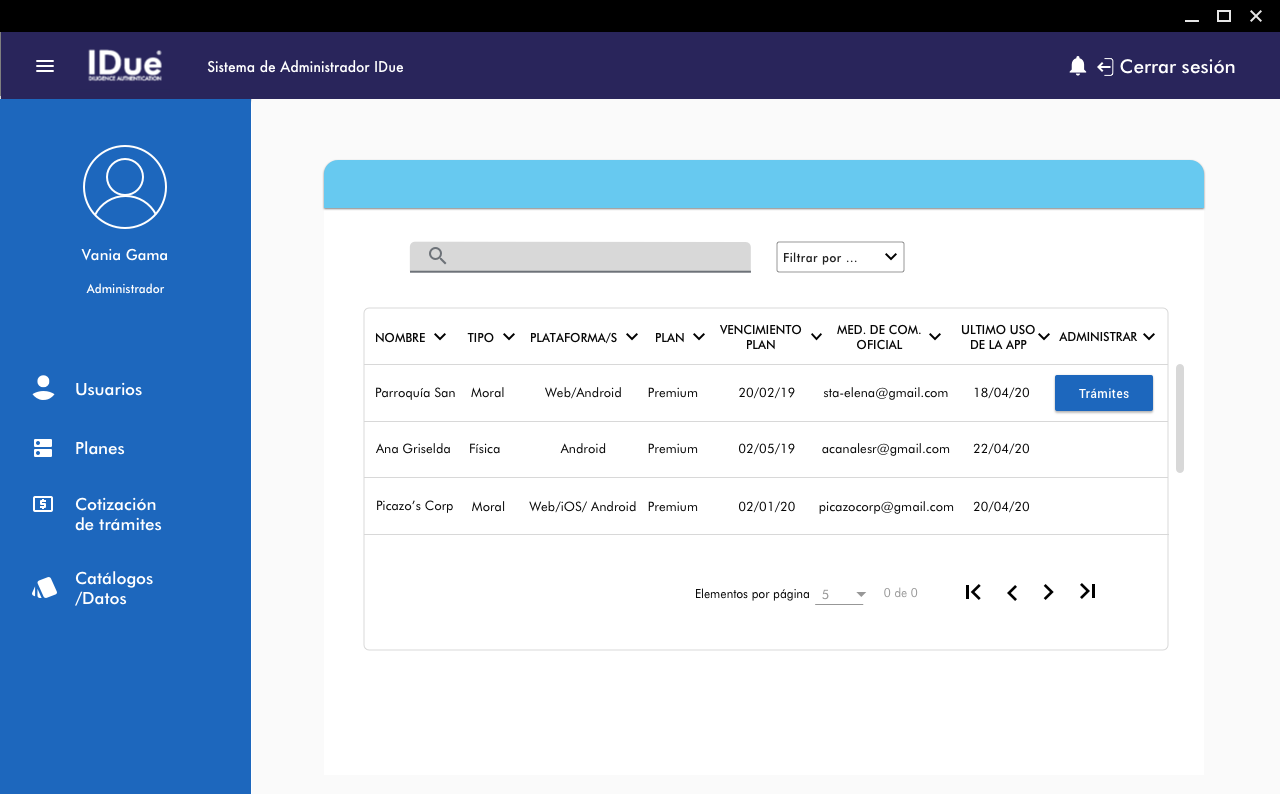Open the hamburger menu icon

45,66
